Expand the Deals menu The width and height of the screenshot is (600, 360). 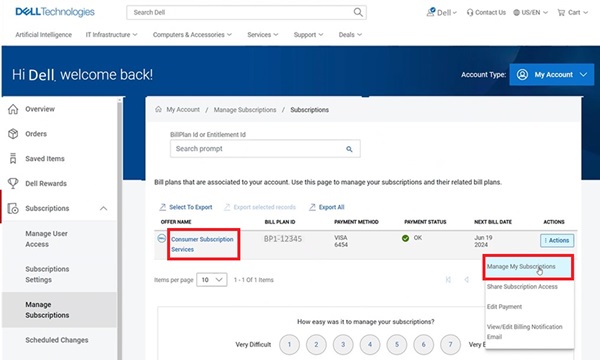350,34
